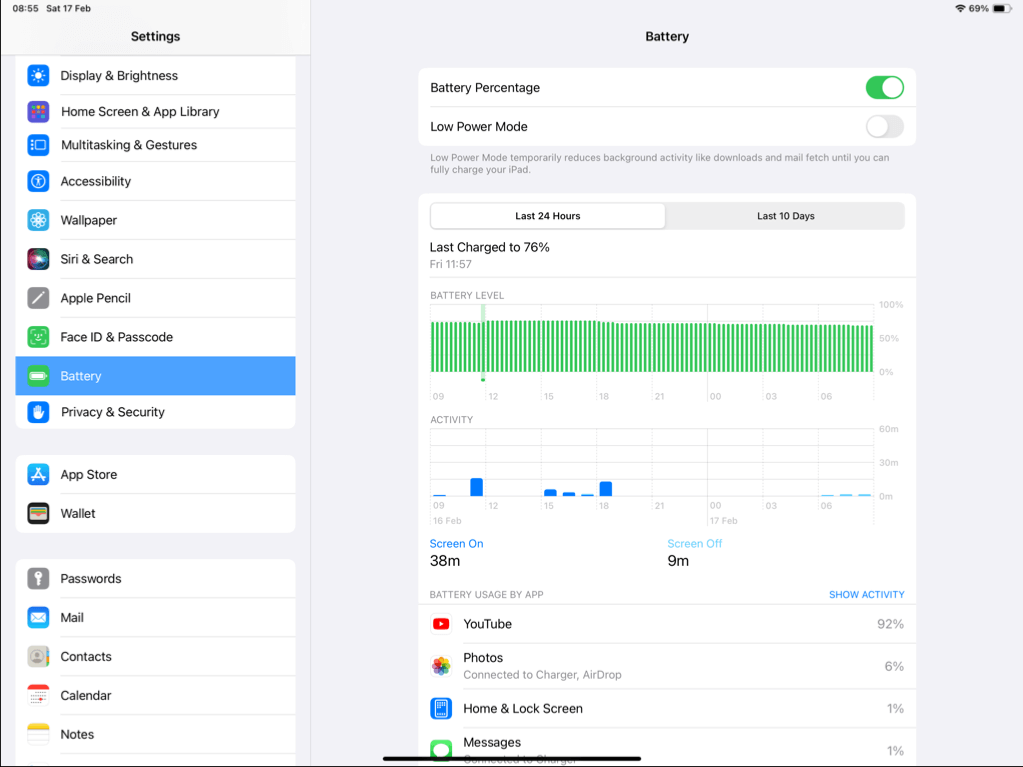Open Apple Pencil settings

tap(155, 298)
